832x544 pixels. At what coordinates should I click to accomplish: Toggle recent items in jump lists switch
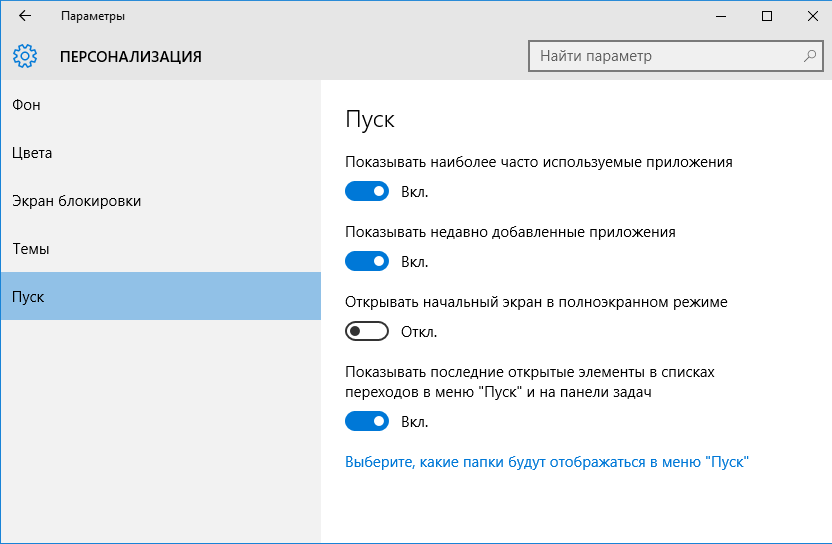[x=367, y=421]
